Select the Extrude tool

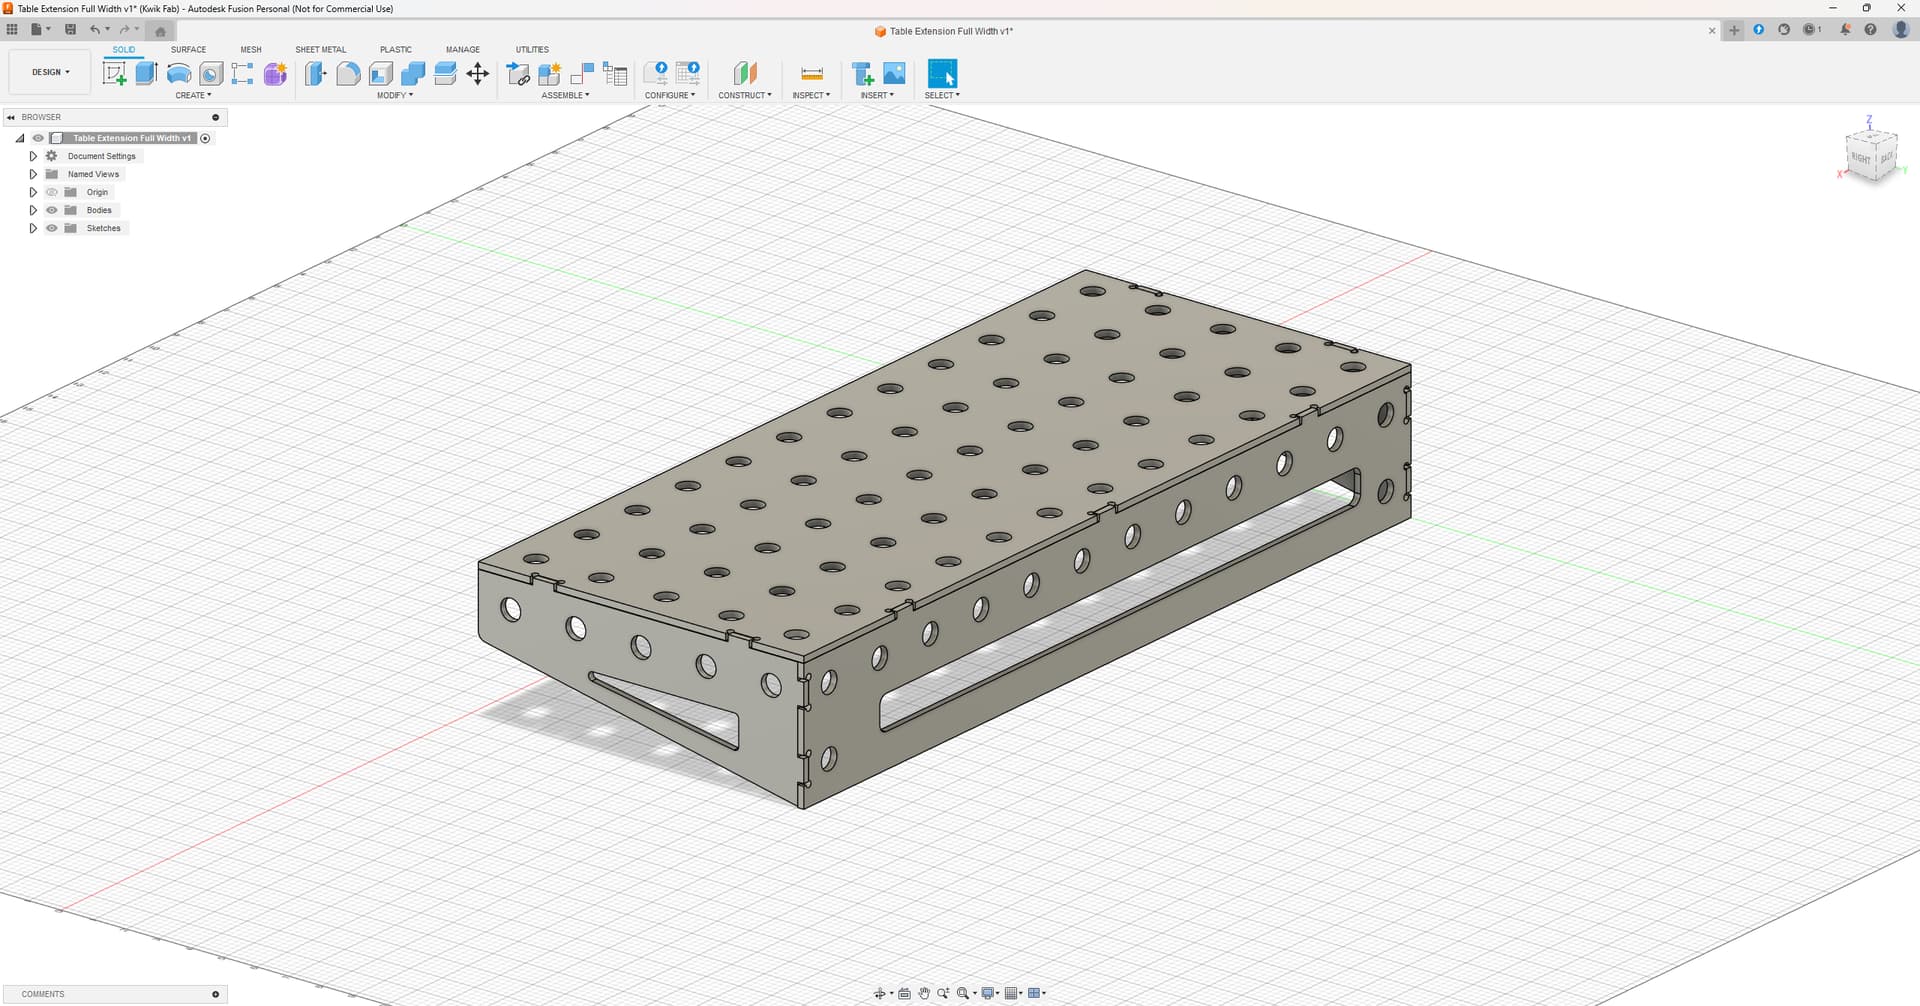coord(147,73)
